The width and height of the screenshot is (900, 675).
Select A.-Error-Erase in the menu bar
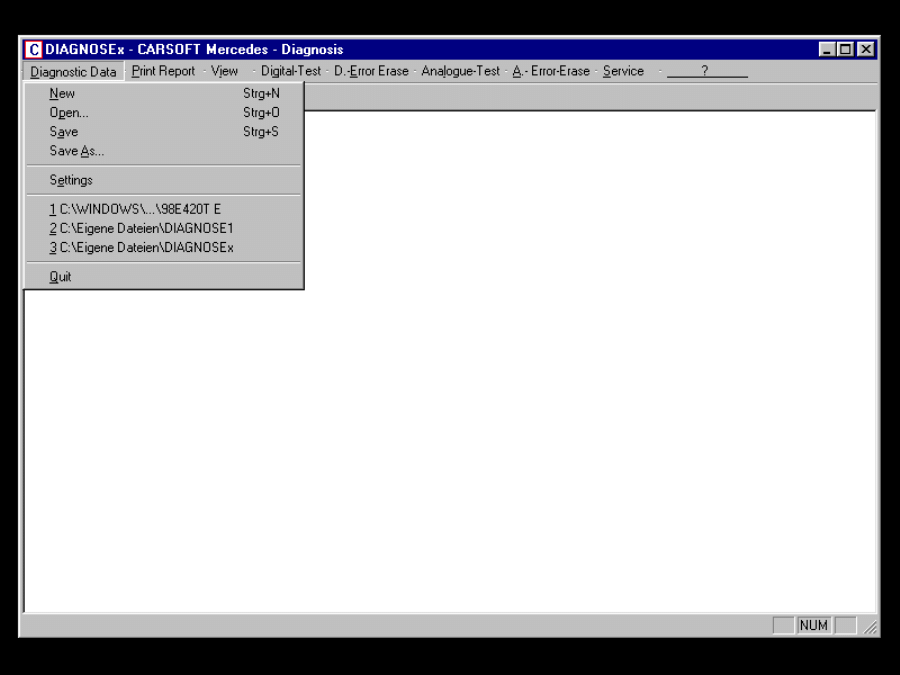[x=551, y=72]
